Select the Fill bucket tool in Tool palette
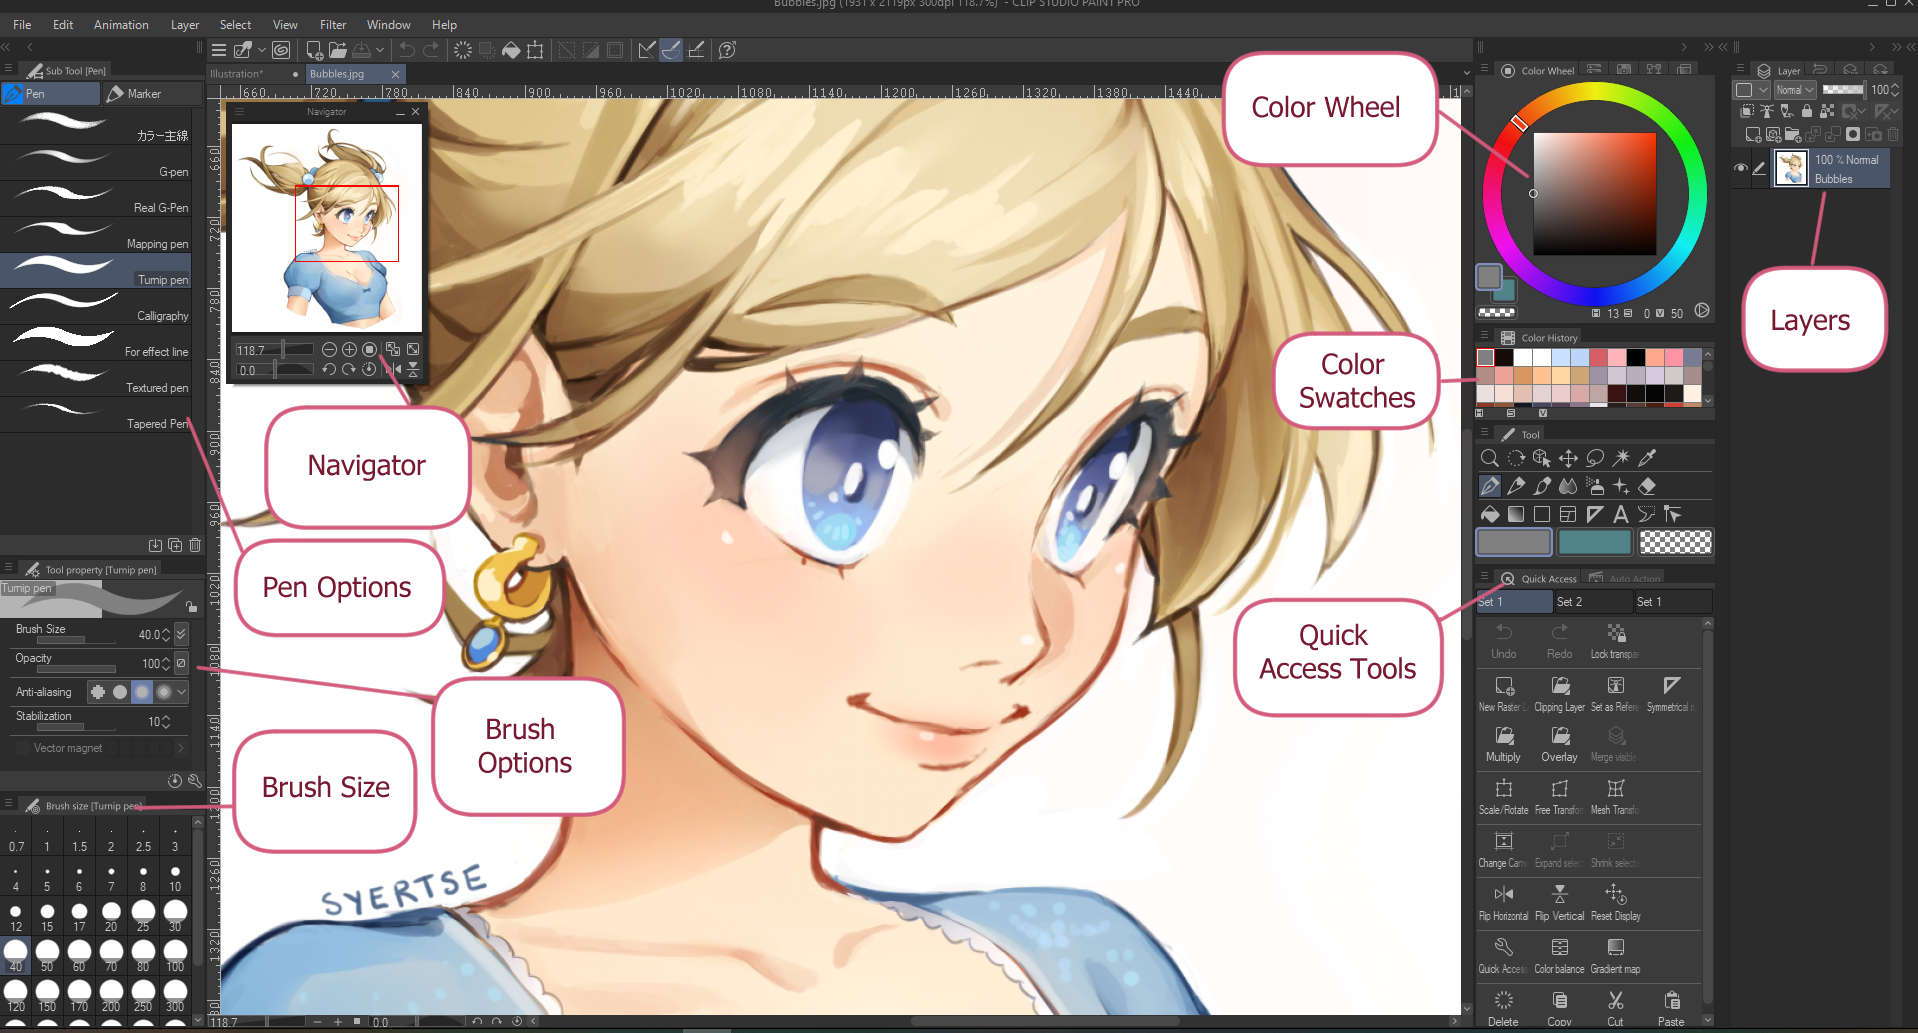Image resolution: width=1918 pixels, height=1033 pixels. [x=1490, y=514]
